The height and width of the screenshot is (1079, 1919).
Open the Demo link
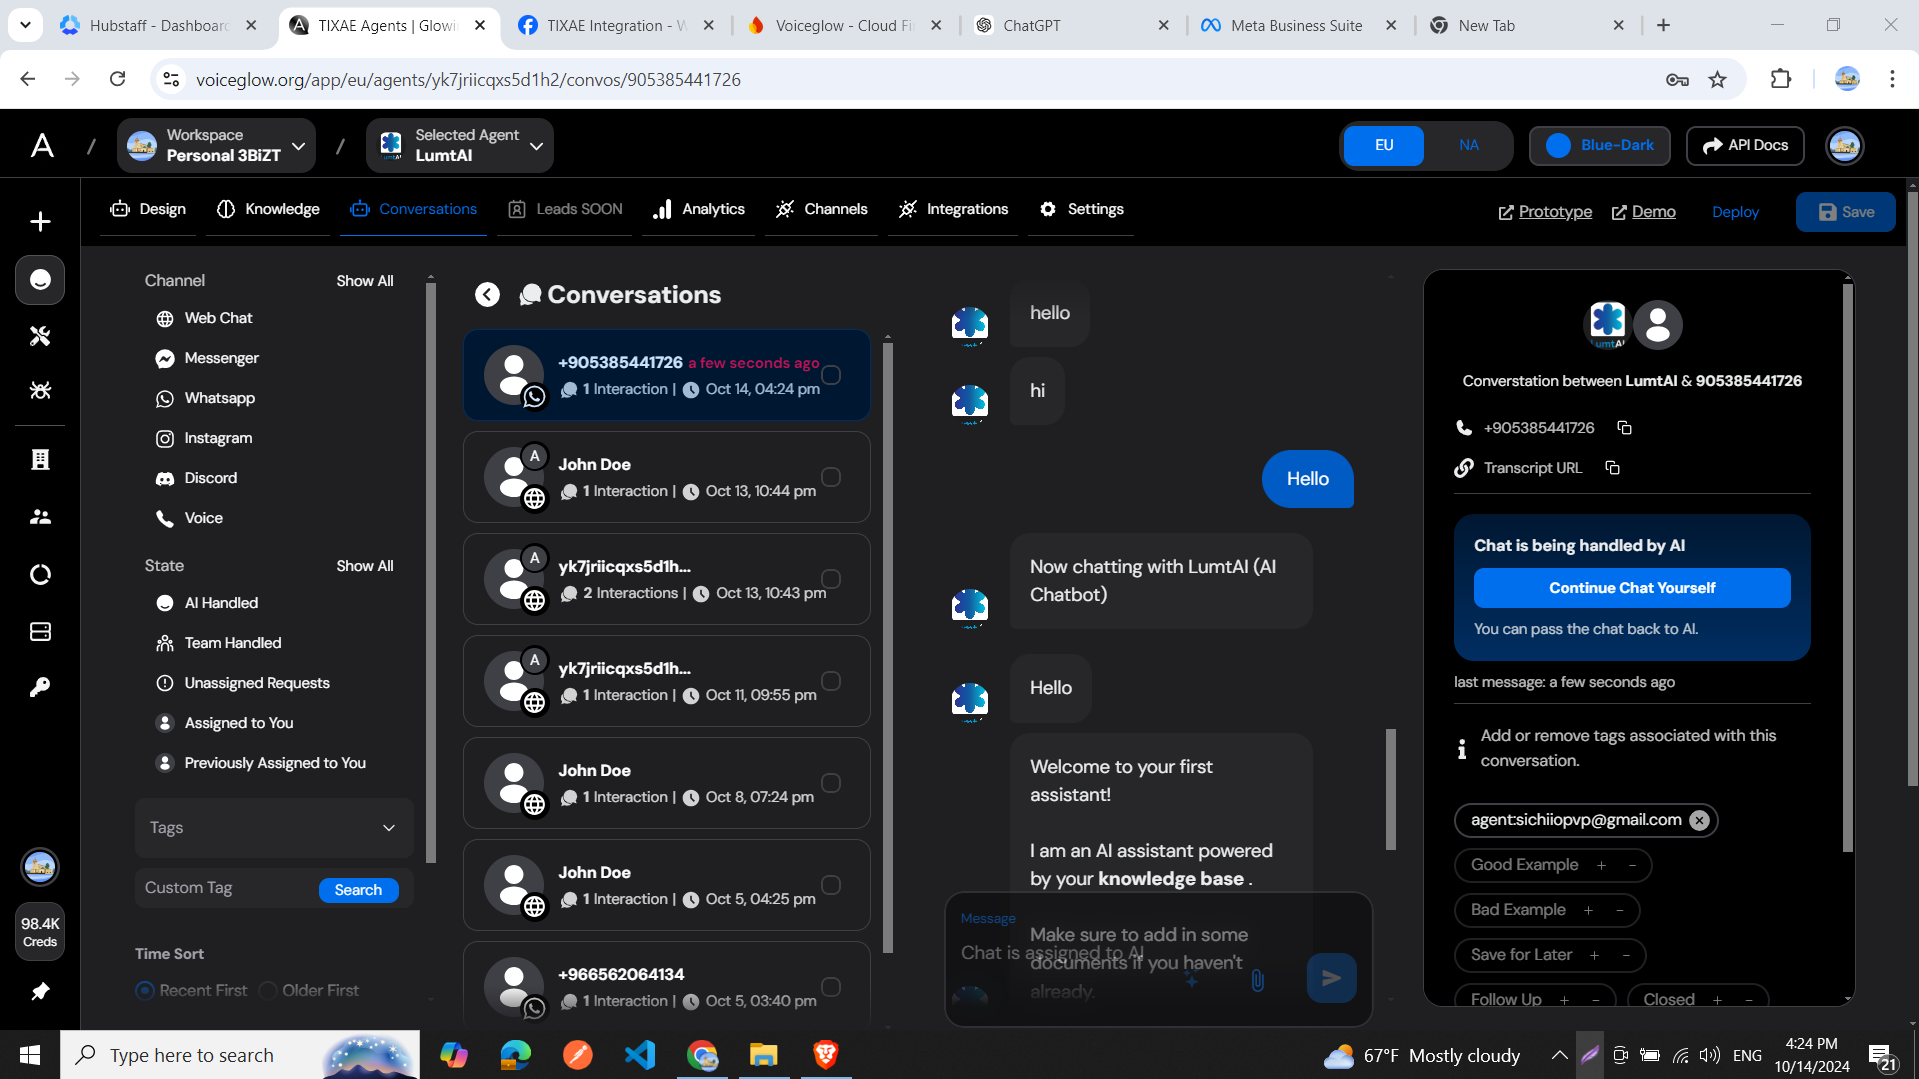1643,212
